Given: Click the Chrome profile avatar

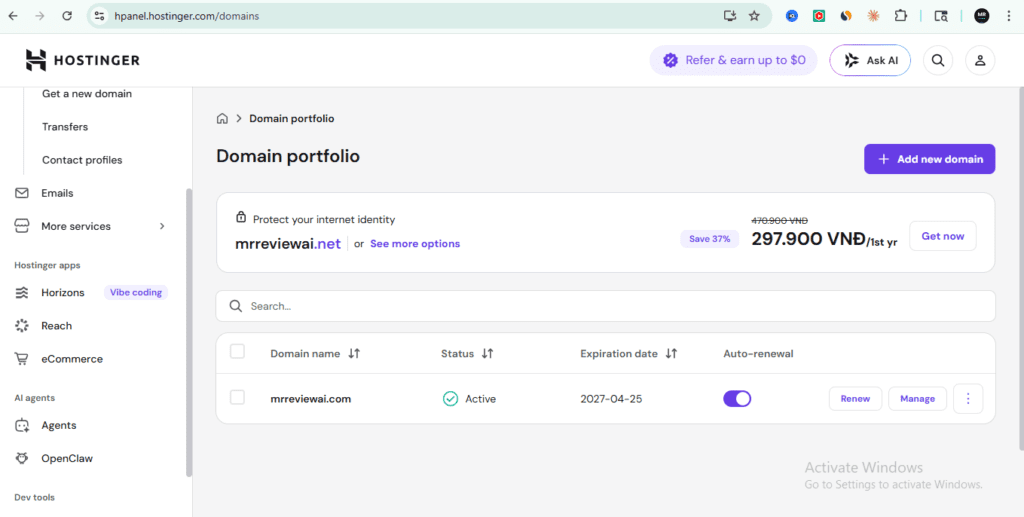Looking at the screenshot, I should tap(982, 16).
